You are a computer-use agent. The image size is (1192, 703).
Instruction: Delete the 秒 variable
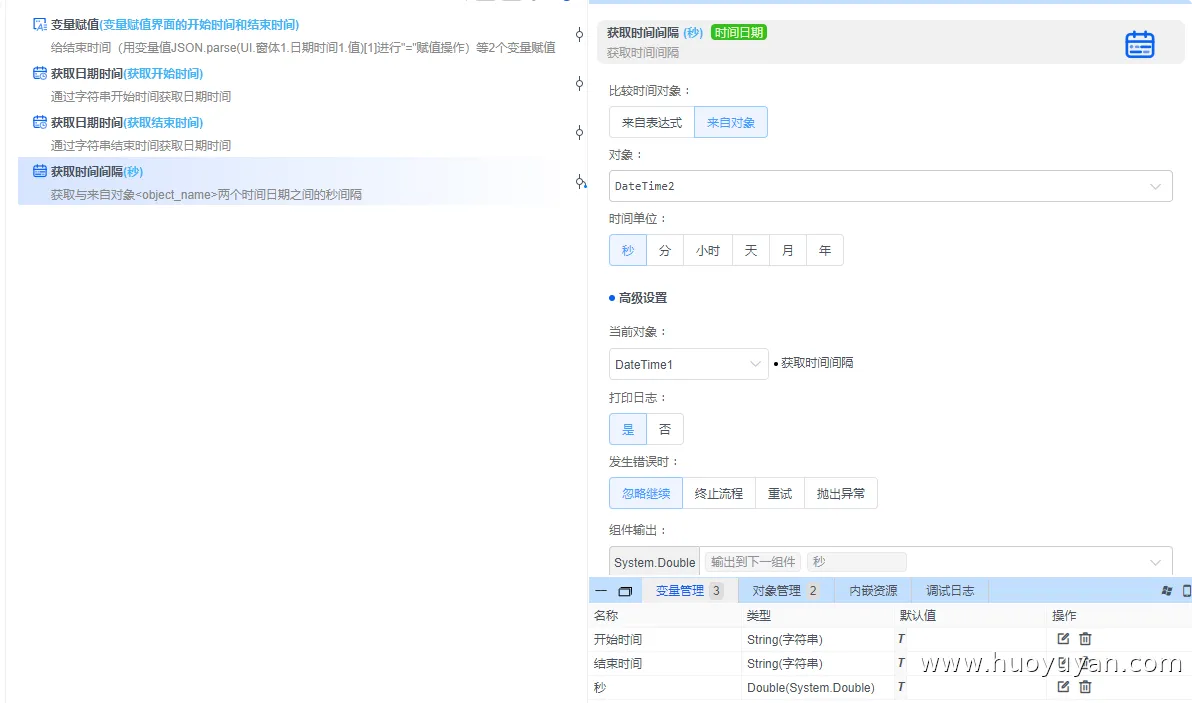click(1085, 686)
